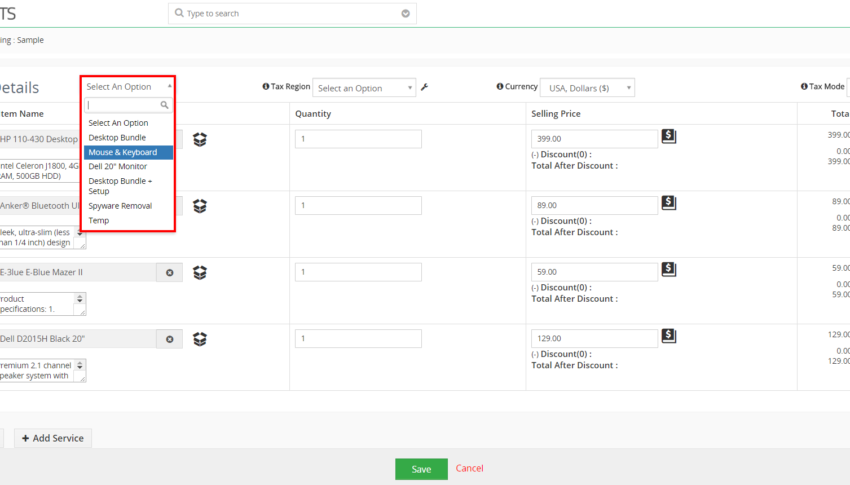Click the Currency info icon
Viewport: 850px width, 485px height.
click(500, 86)
